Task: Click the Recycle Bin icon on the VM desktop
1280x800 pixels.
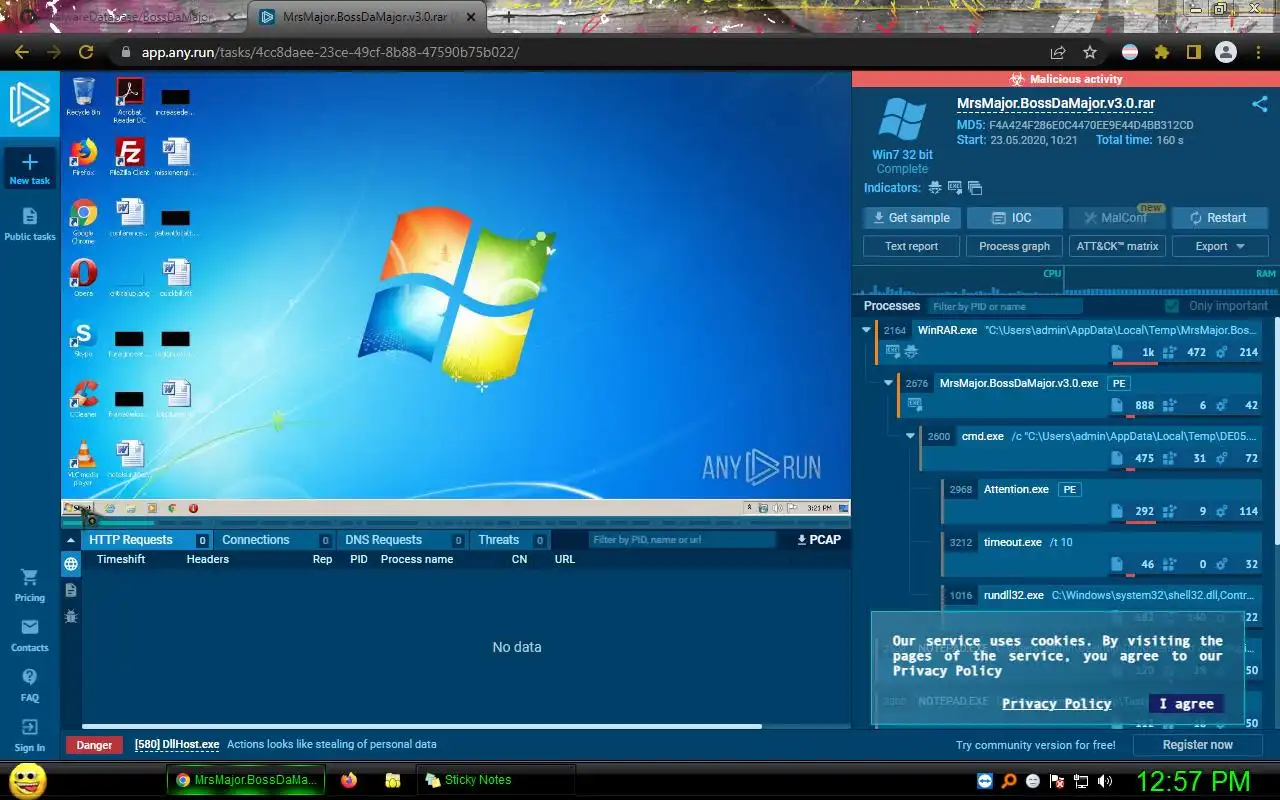Action: (83, 97)
